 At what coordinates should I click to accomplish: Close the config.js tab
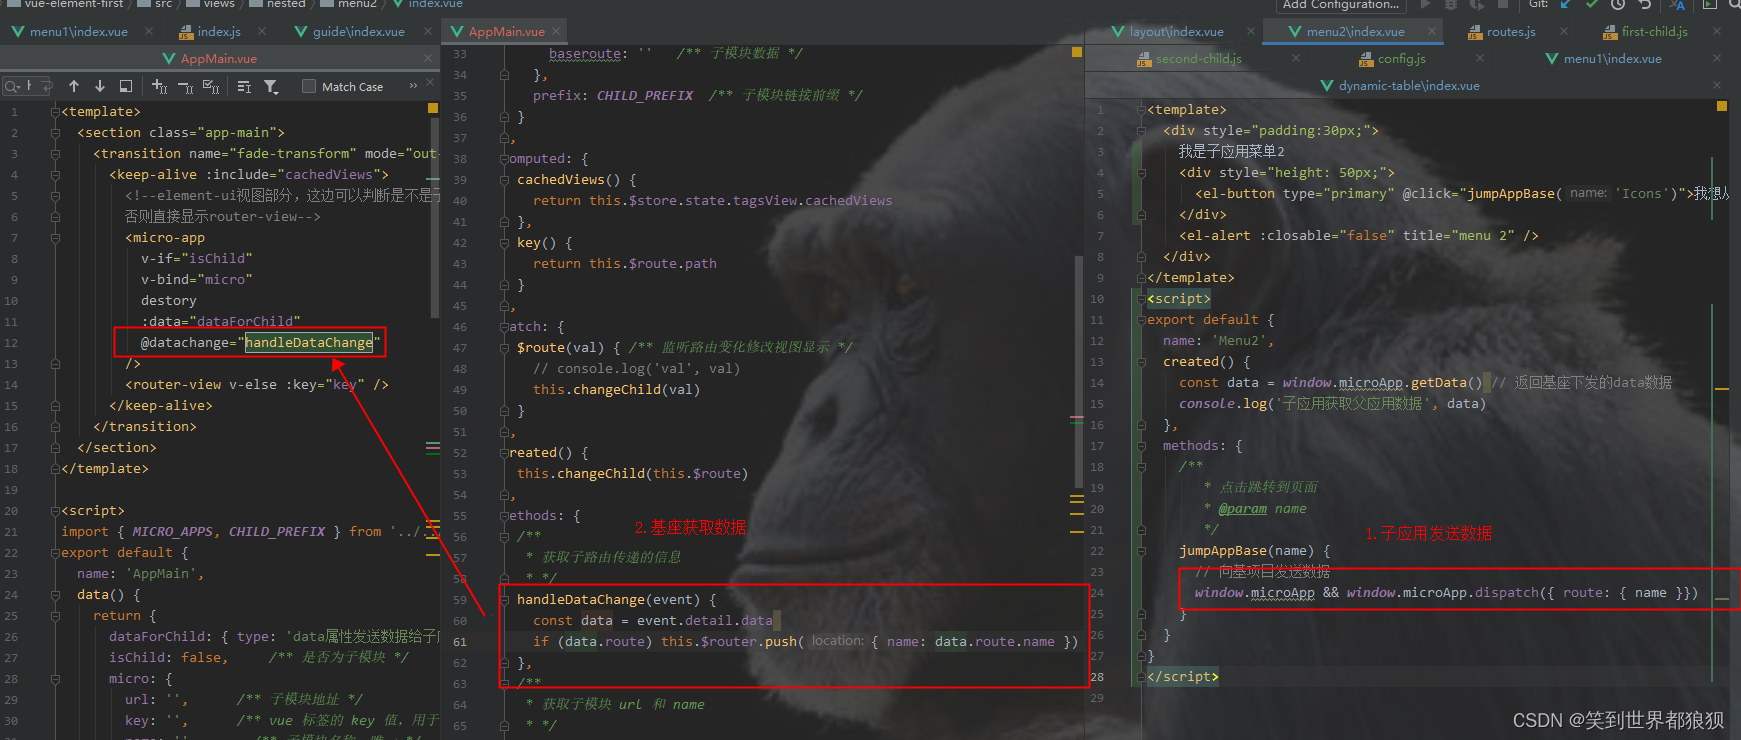click(x=1480, y=59)
